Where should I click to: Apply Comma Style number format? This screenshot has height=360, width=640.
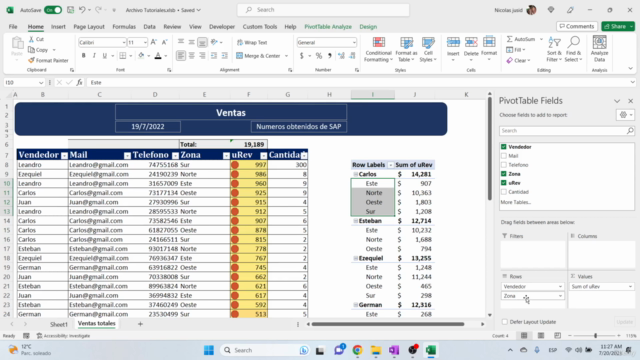tap(329, 56)
